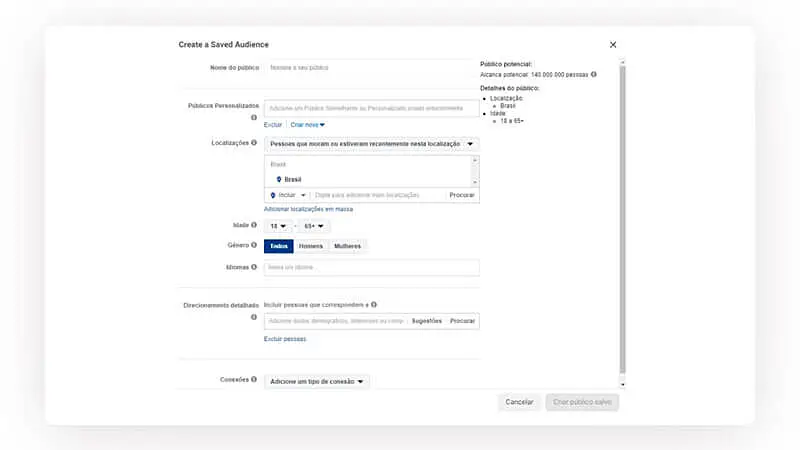Viewport: 800px width, 450px height.
Task: Select Mulheres gender option
Action: [347, 246]
